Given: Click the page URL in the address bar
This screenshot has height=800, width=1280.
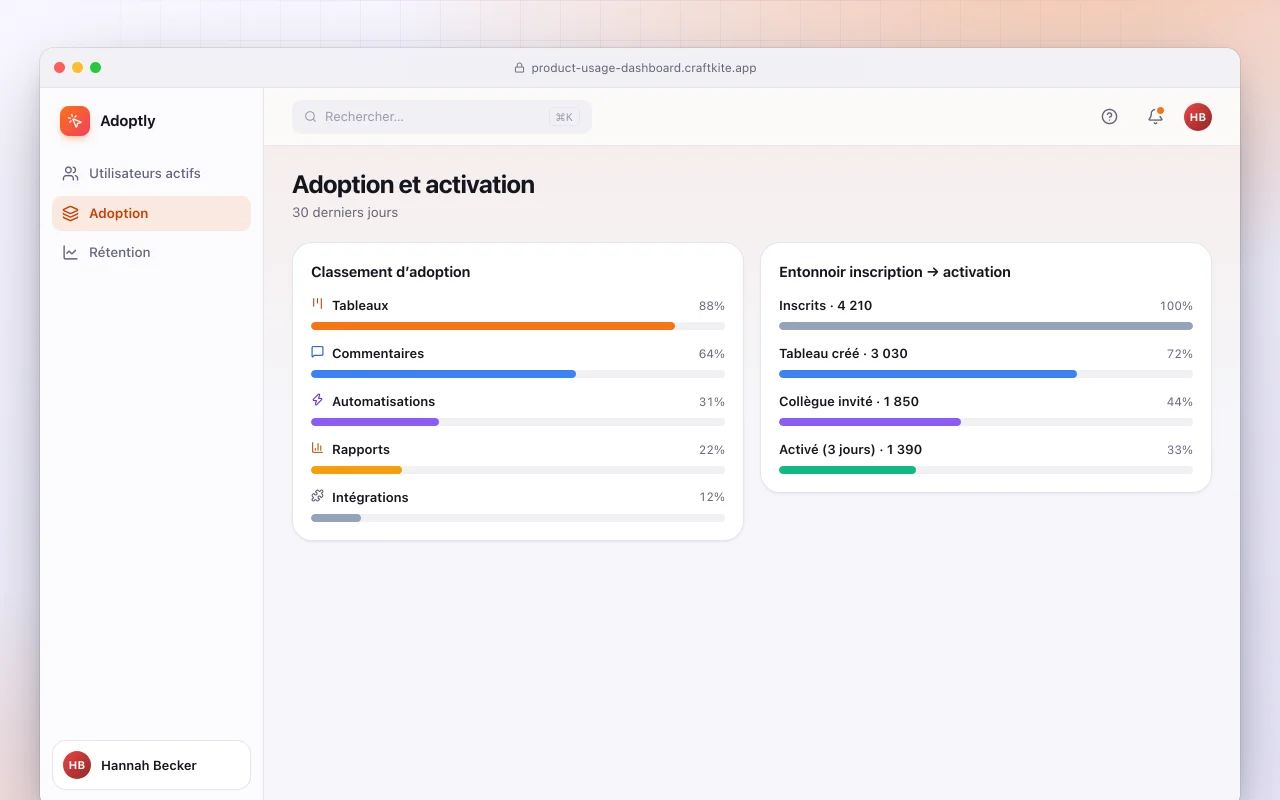Looking at the screenshot, I should 644,68.
